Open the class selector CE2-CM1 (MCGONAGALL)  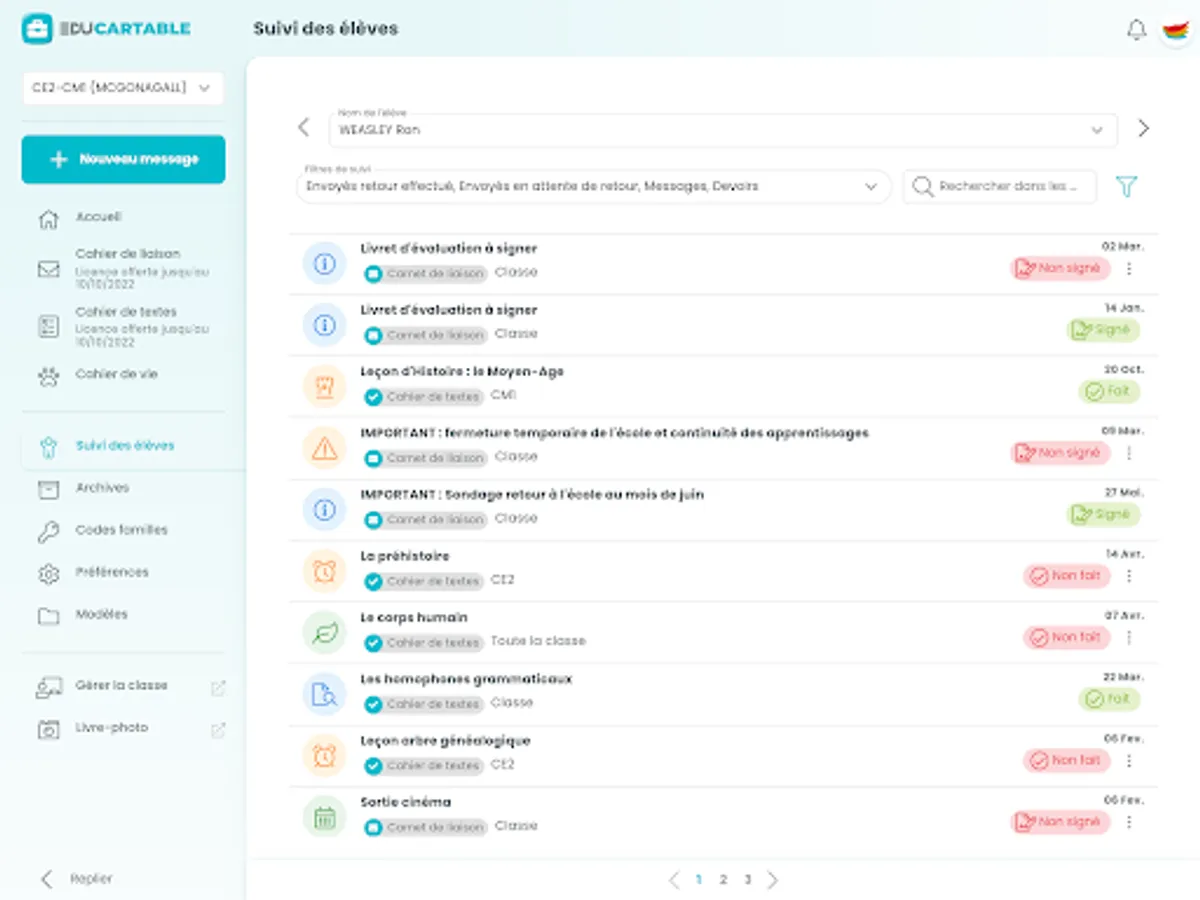pos(123,88)
